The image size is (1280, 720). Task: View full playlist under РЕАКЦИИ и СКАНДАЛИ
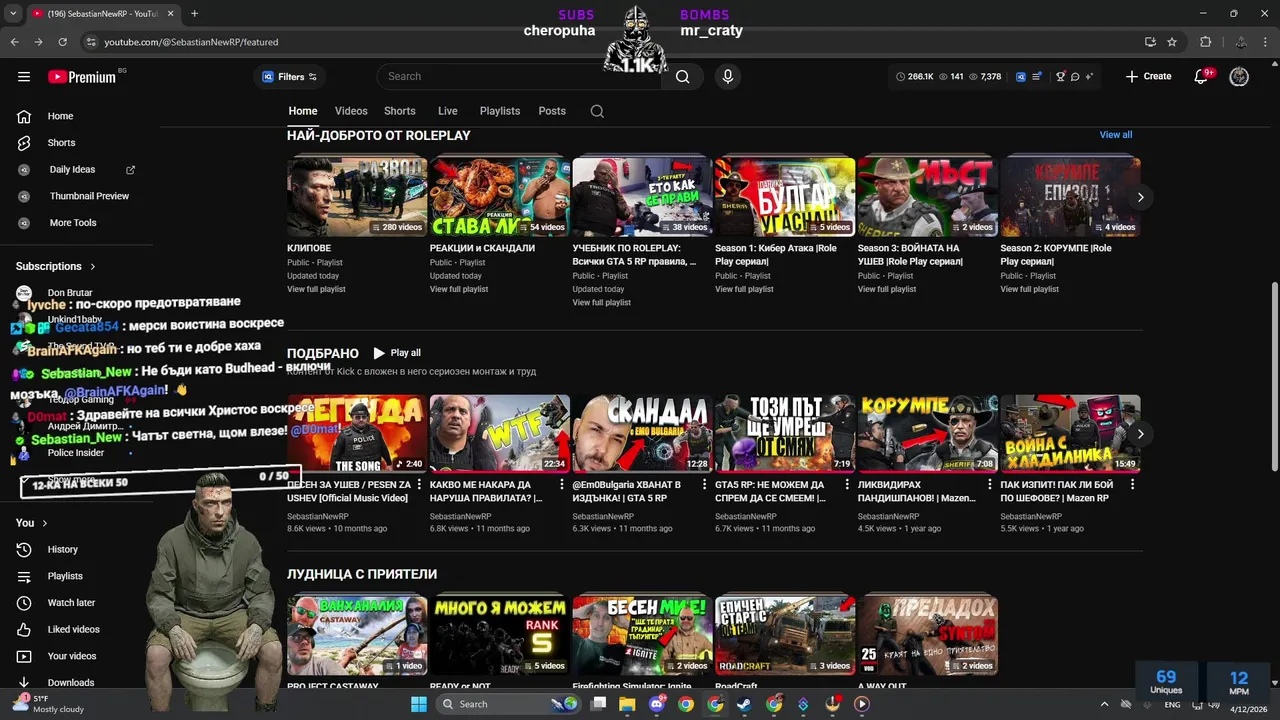click(x=459, y=289)
